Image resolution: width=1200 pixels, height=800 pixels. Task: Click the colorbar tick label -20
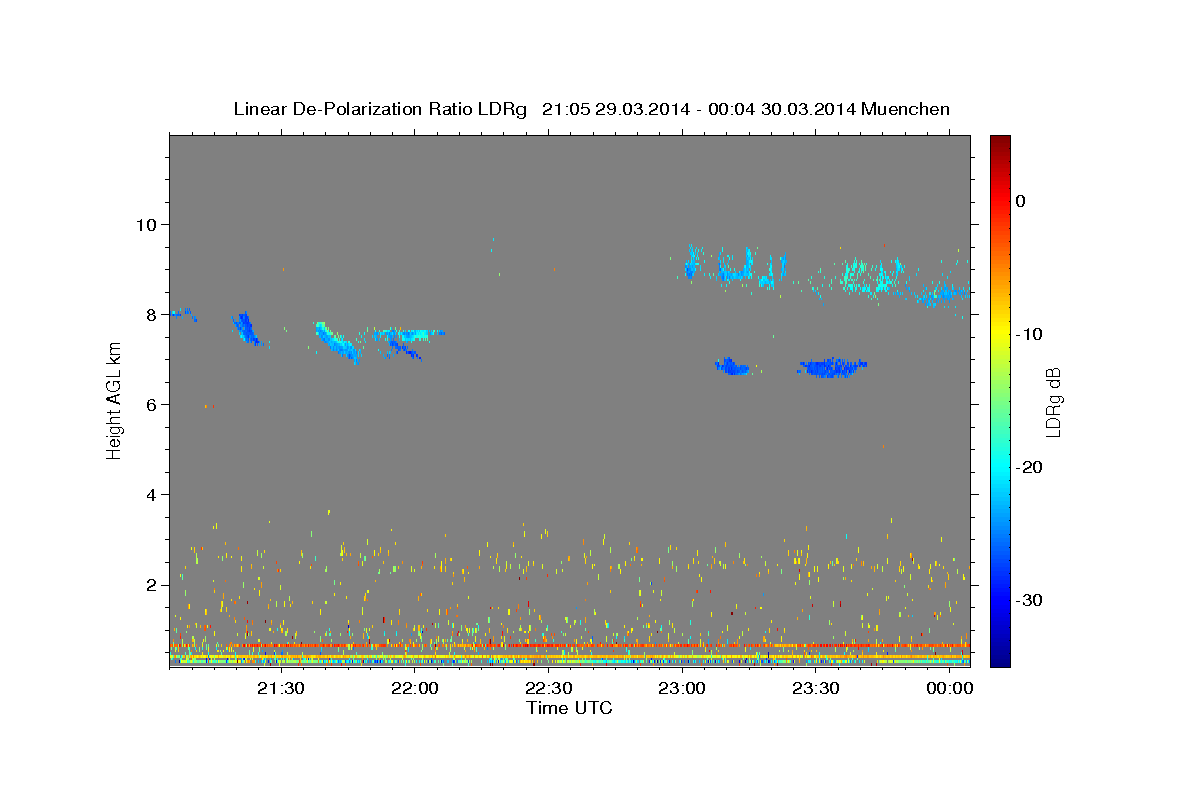1030,467
